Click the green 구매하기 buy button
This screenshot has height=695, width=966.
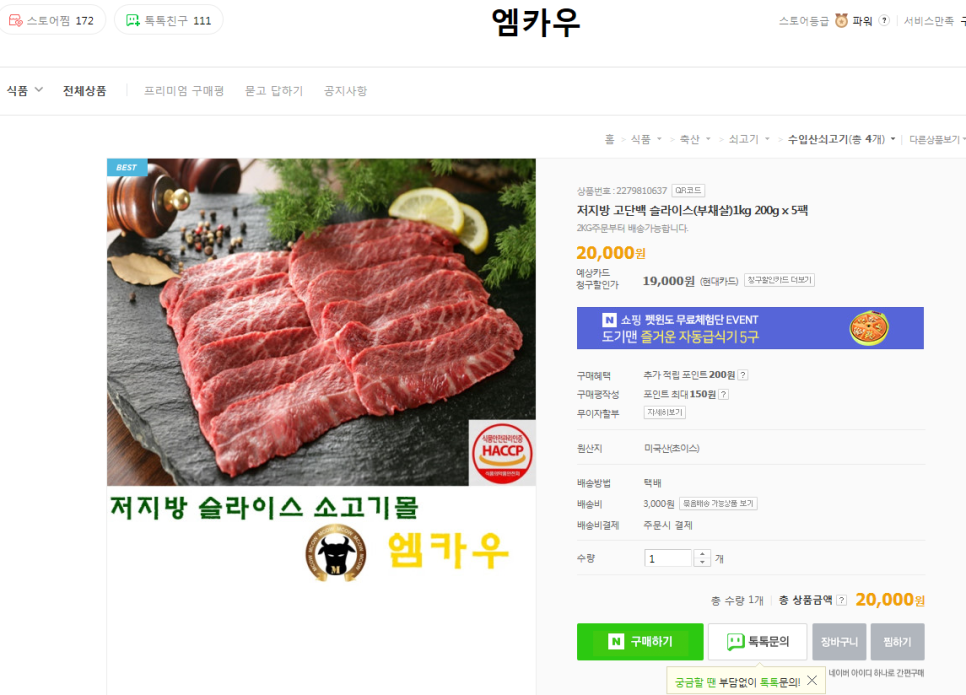coord(640,641)
